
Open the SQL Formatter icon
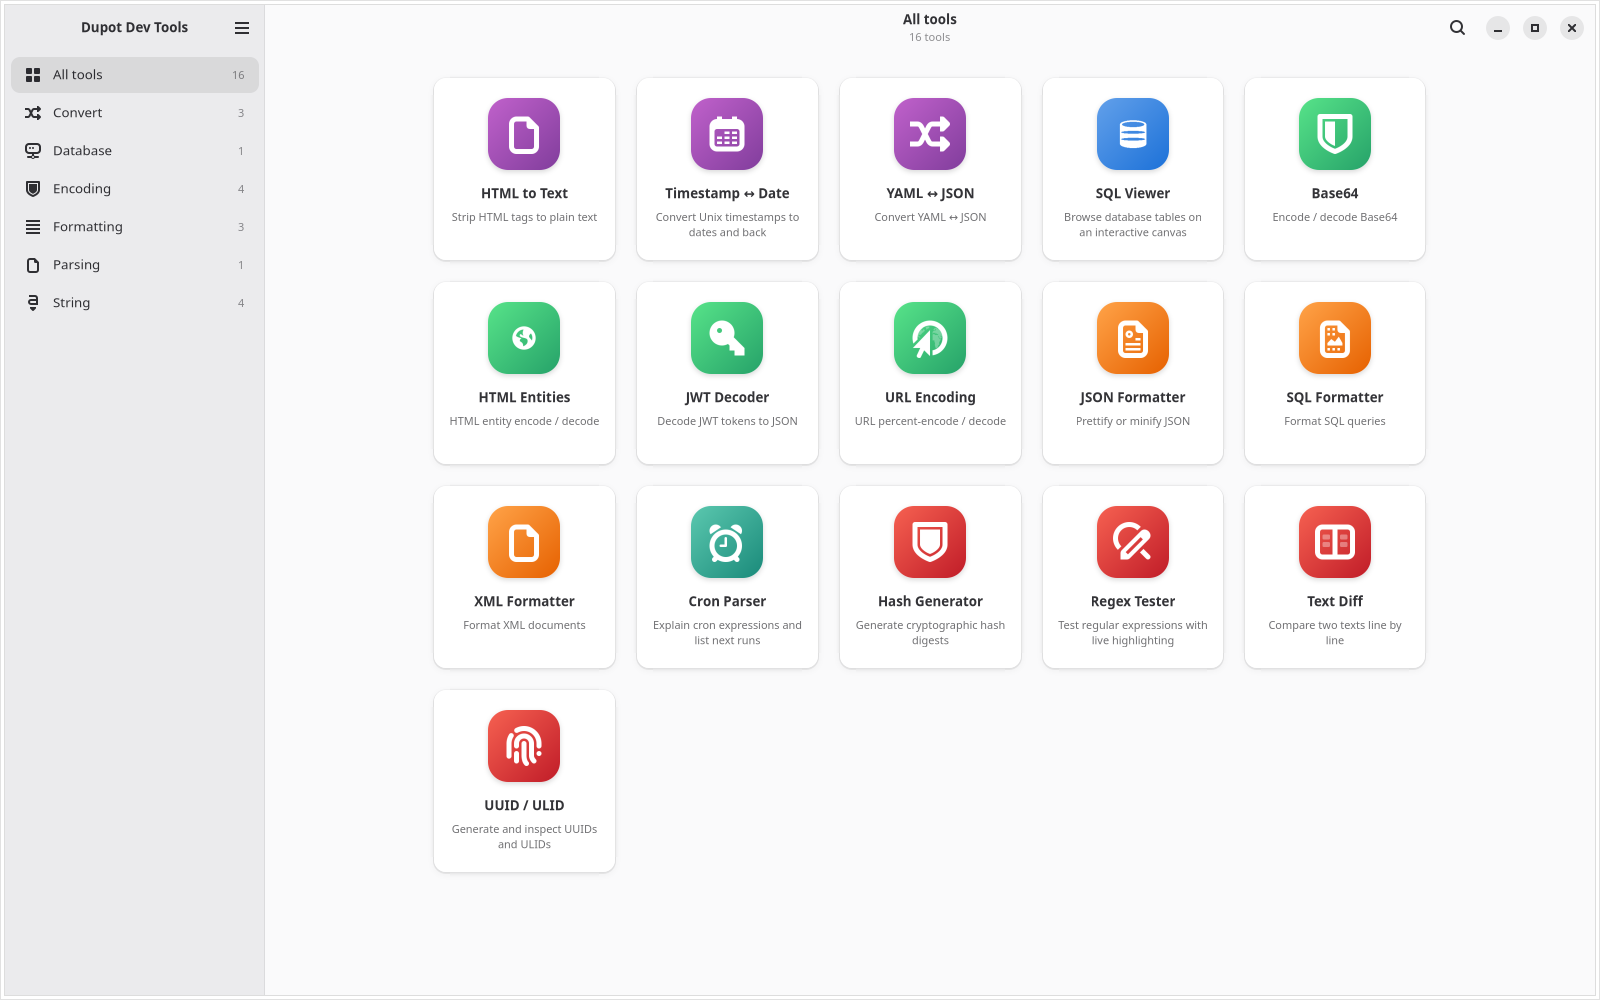tap(1335, 338)
